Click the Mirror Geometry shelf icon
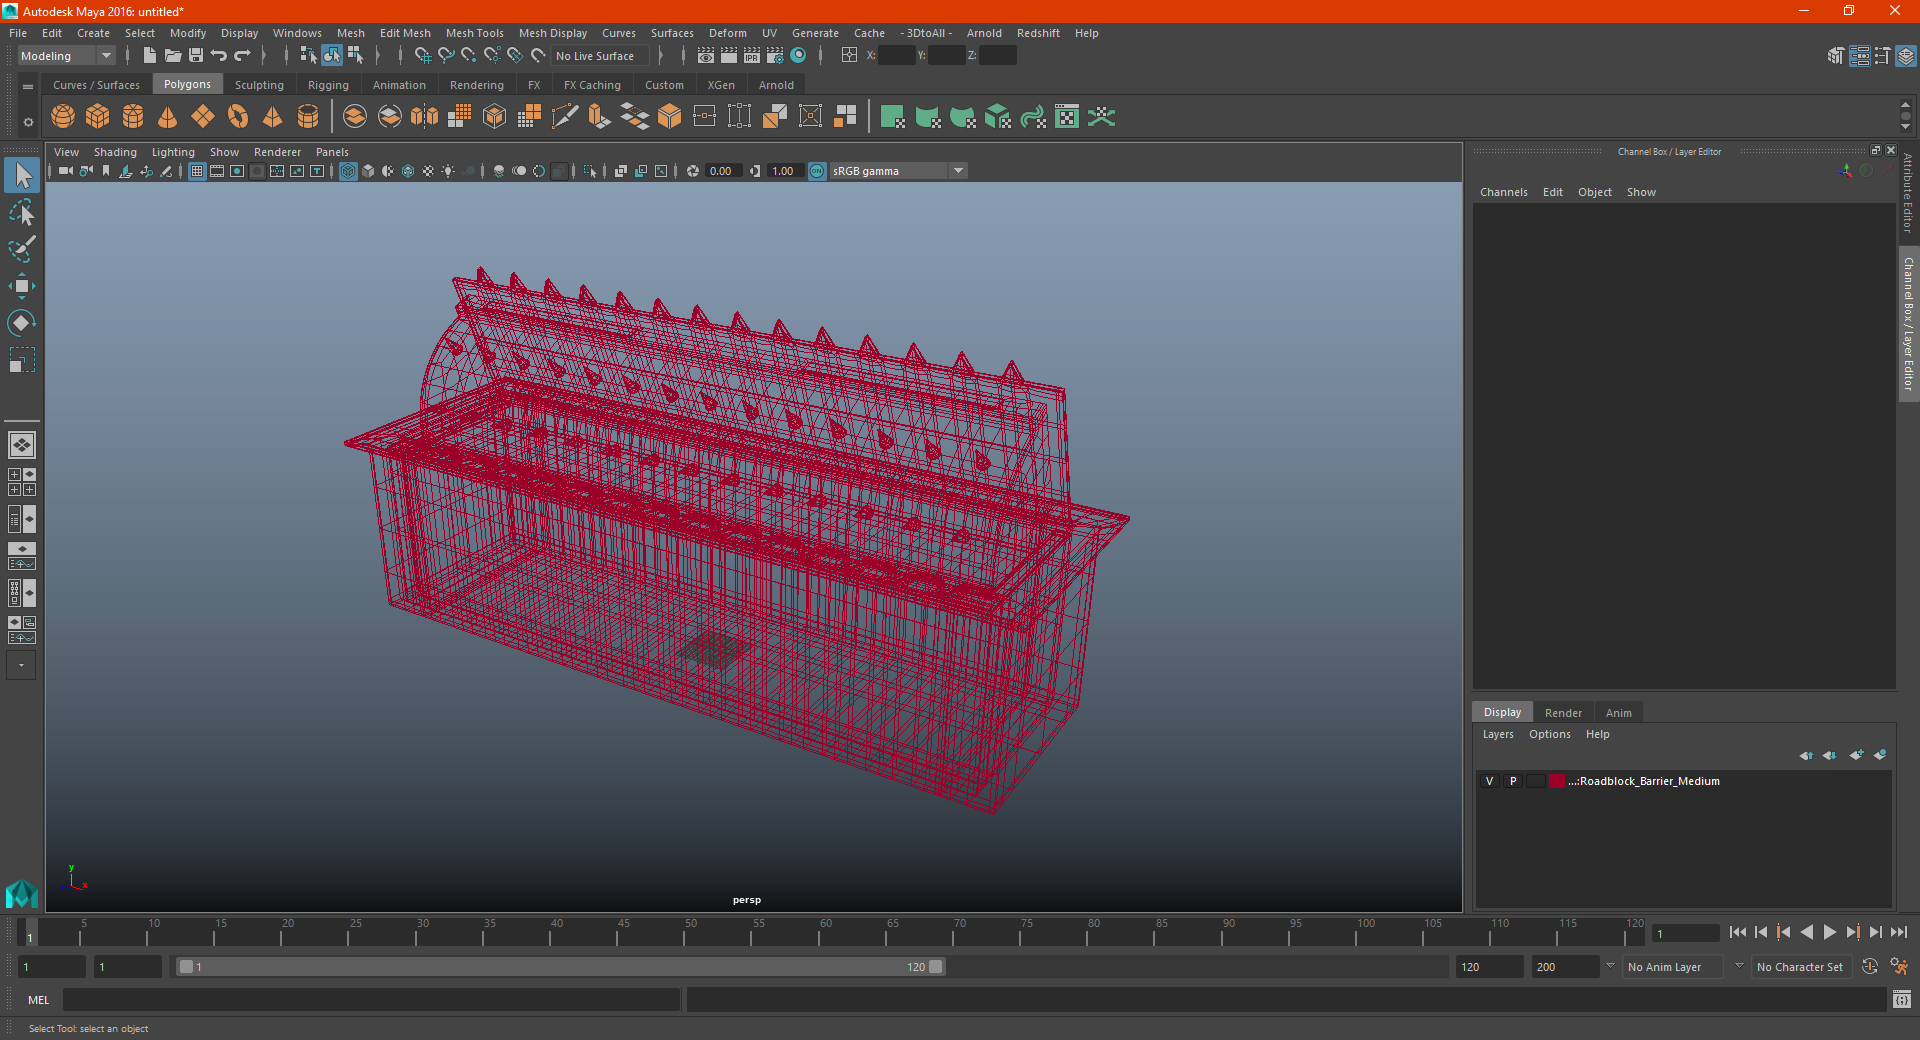The image size is (1920, 1040). pyautogui.click(x=425, y=117)
